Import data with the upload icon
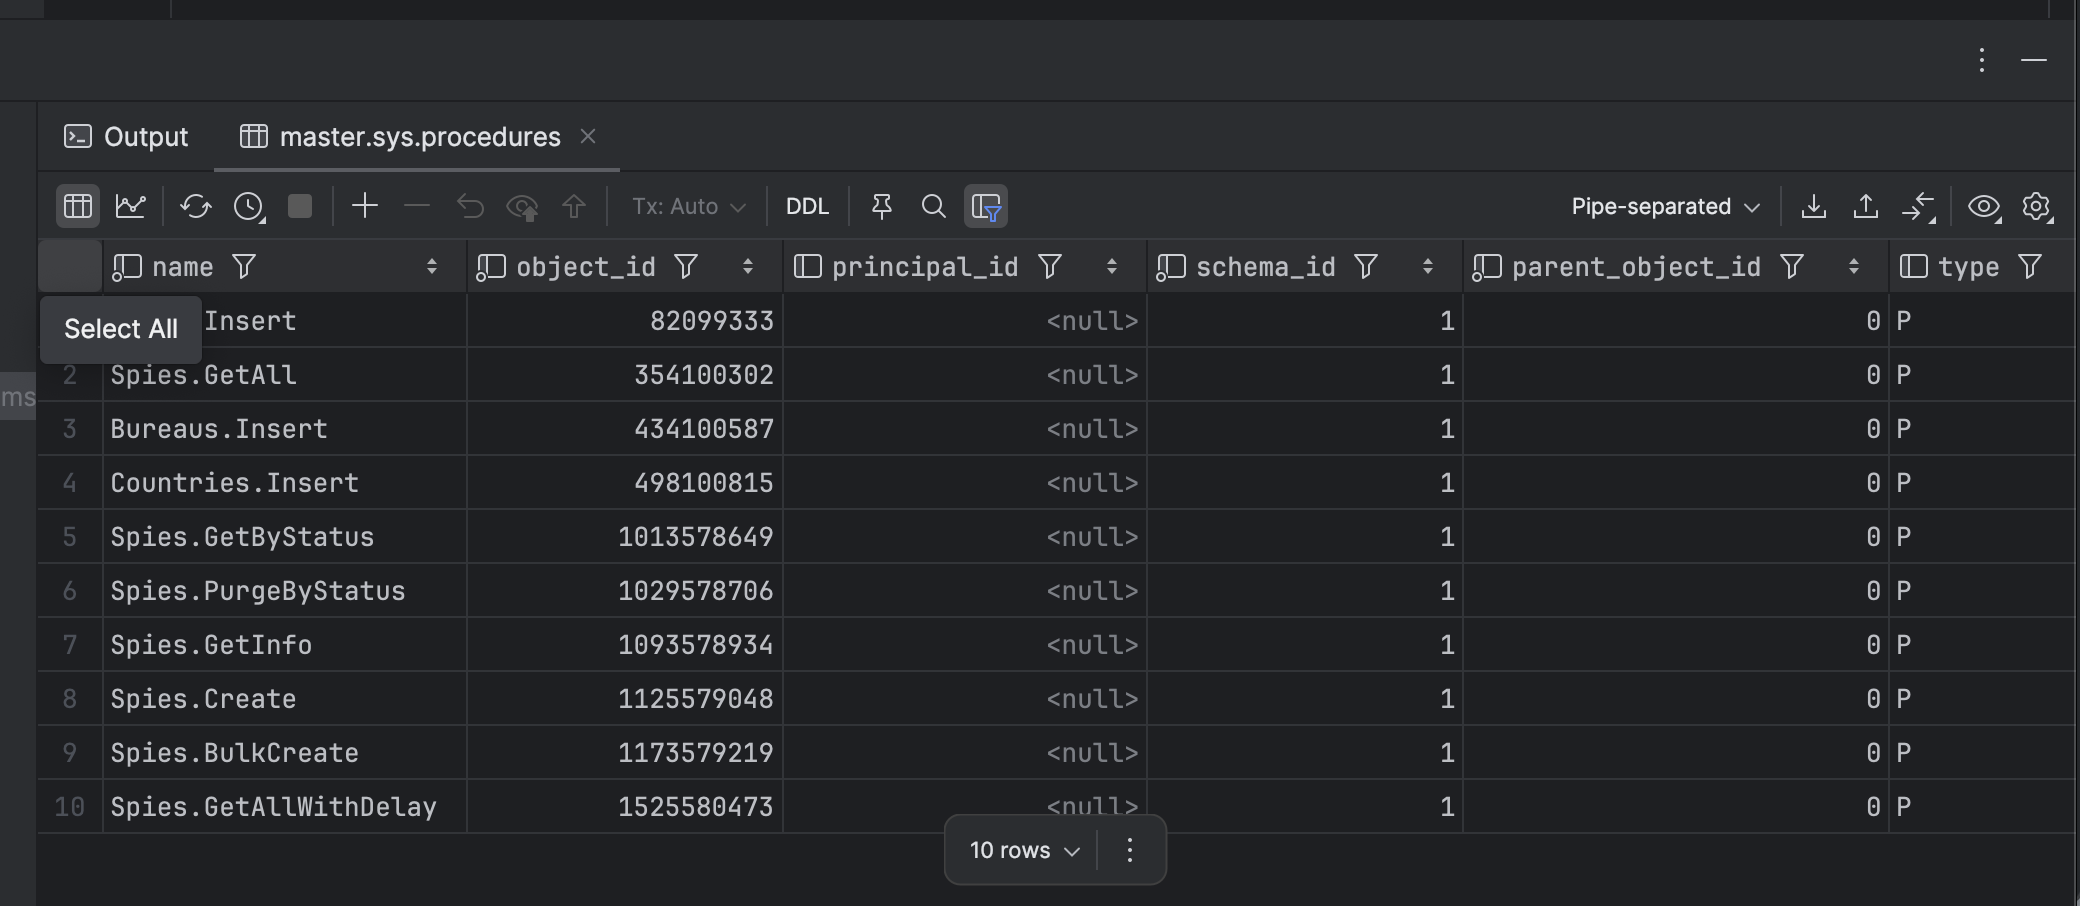The height and width of the screenshot is (906, 2080). click(1865, 206)
